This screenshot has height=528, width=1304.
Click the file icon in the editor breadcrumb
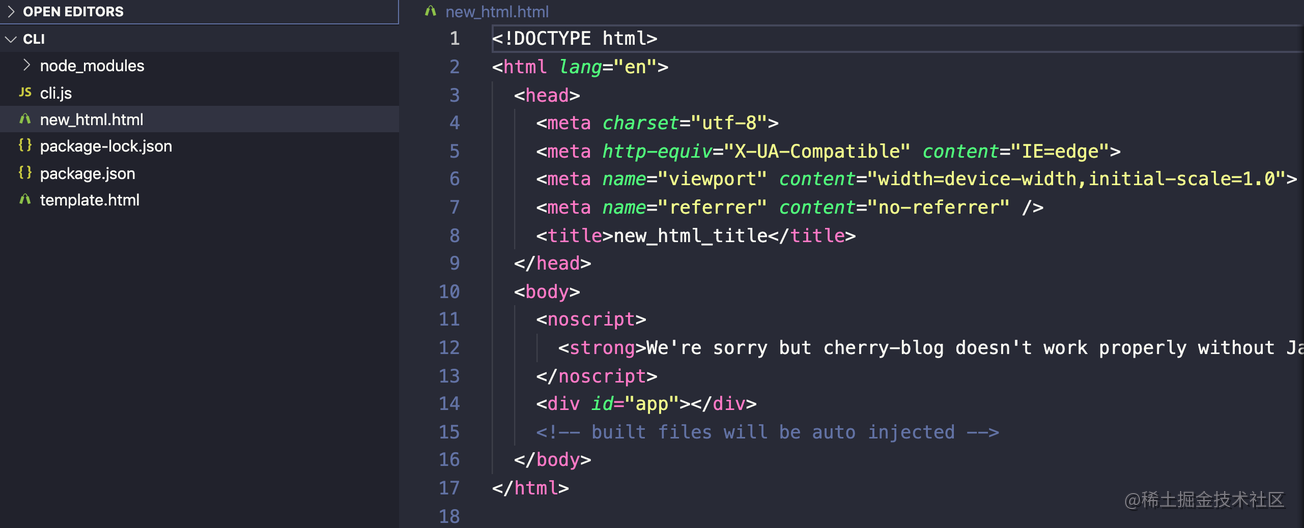coord(431,12)
